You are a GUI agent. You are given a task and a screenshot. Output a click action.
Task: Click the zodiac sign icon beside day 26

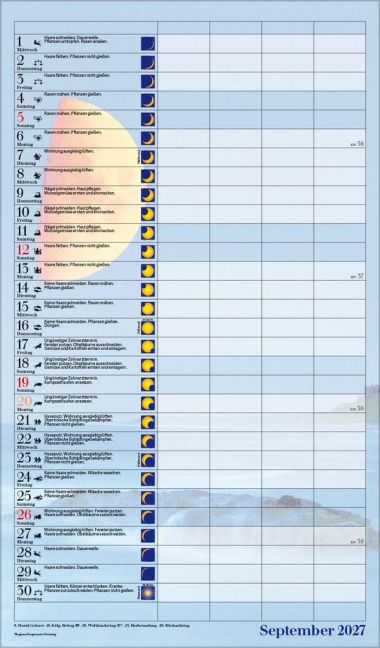38,517
